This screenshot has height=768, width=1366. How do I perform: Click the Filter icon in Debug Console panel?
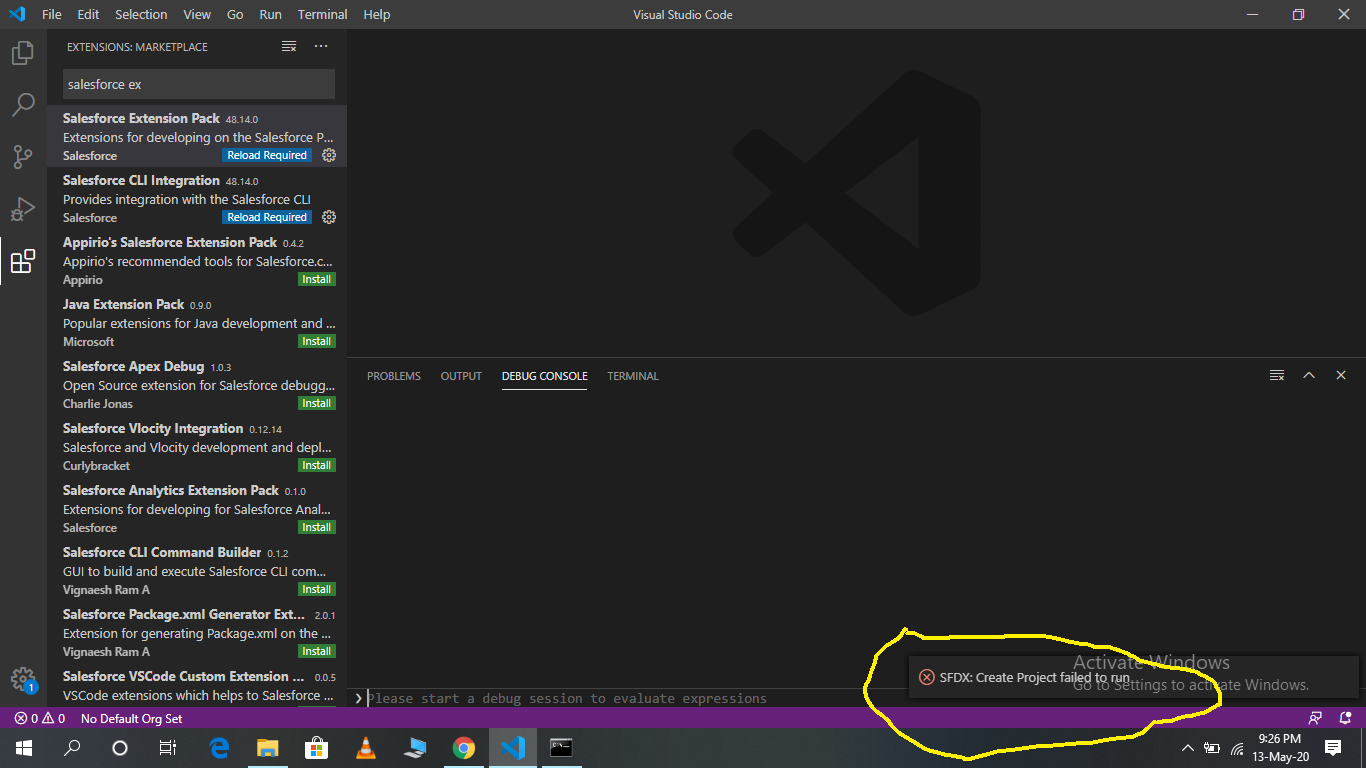click(x=1276, y=375)
